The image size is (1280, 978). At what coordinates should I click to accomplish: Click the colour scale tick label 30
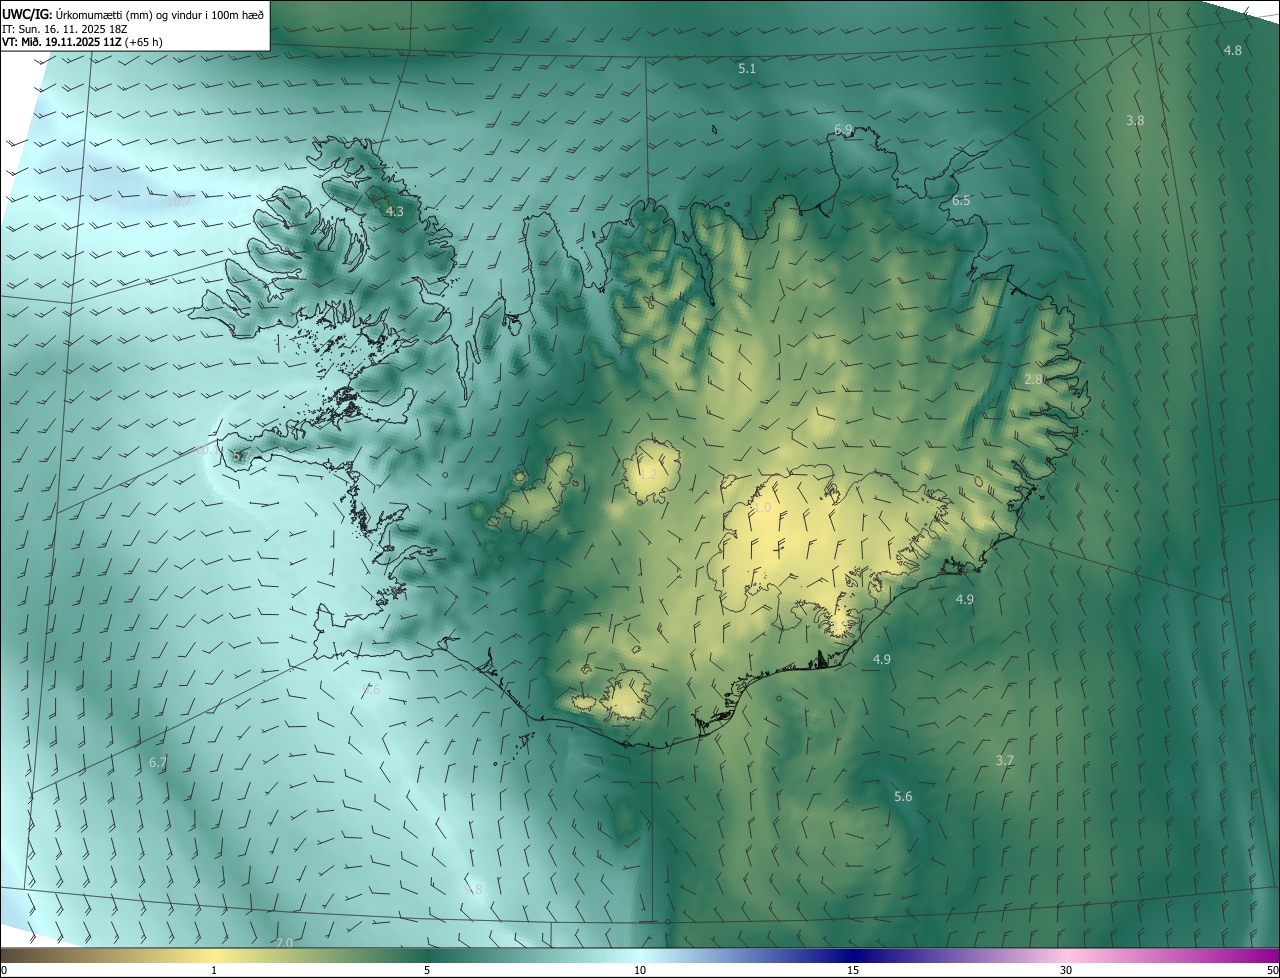(x=1066, y=971)
